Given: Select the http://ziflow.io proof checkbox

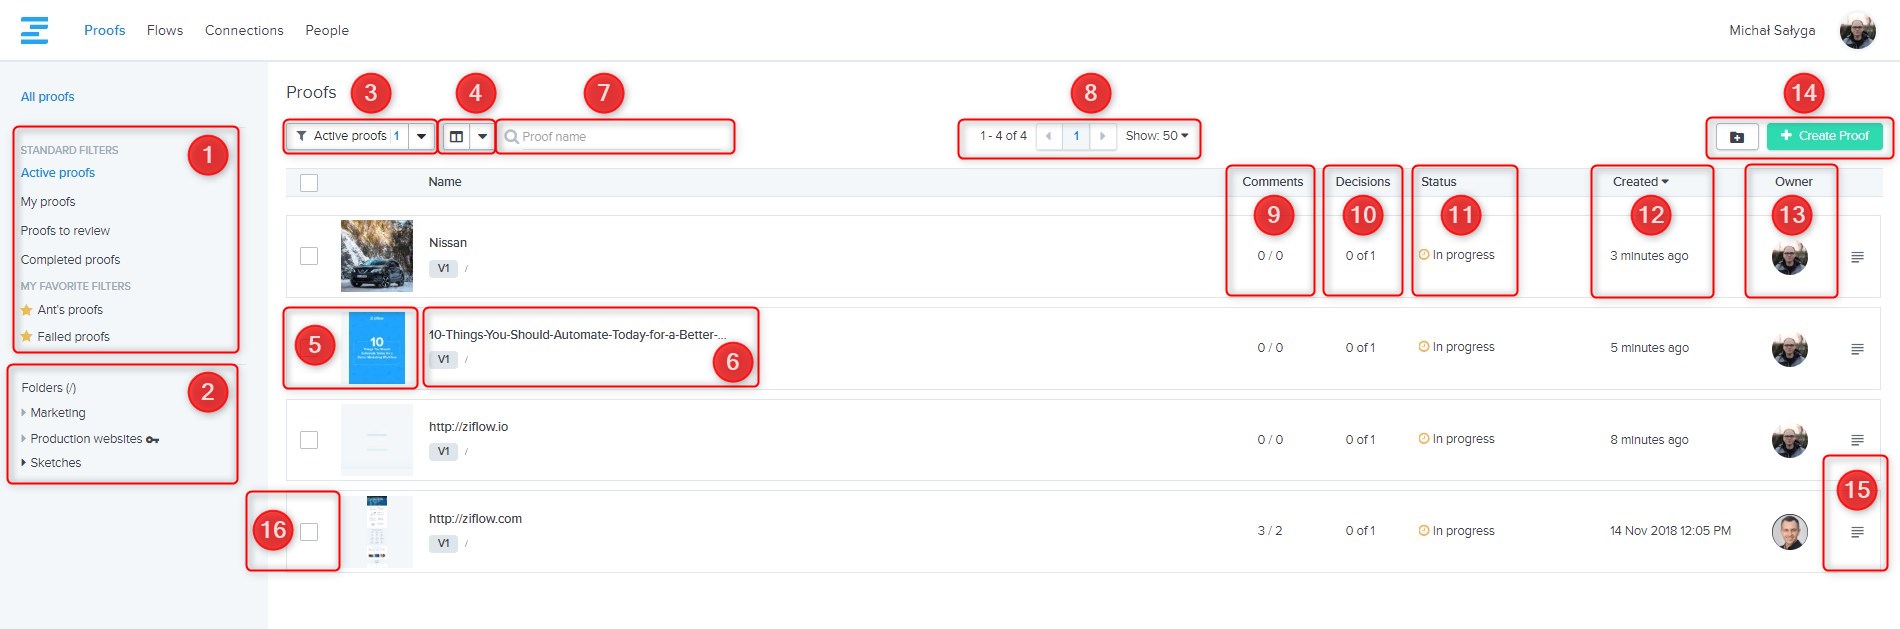Looking at the screenshot, I should pyautogui.click(x=309, y=440).
